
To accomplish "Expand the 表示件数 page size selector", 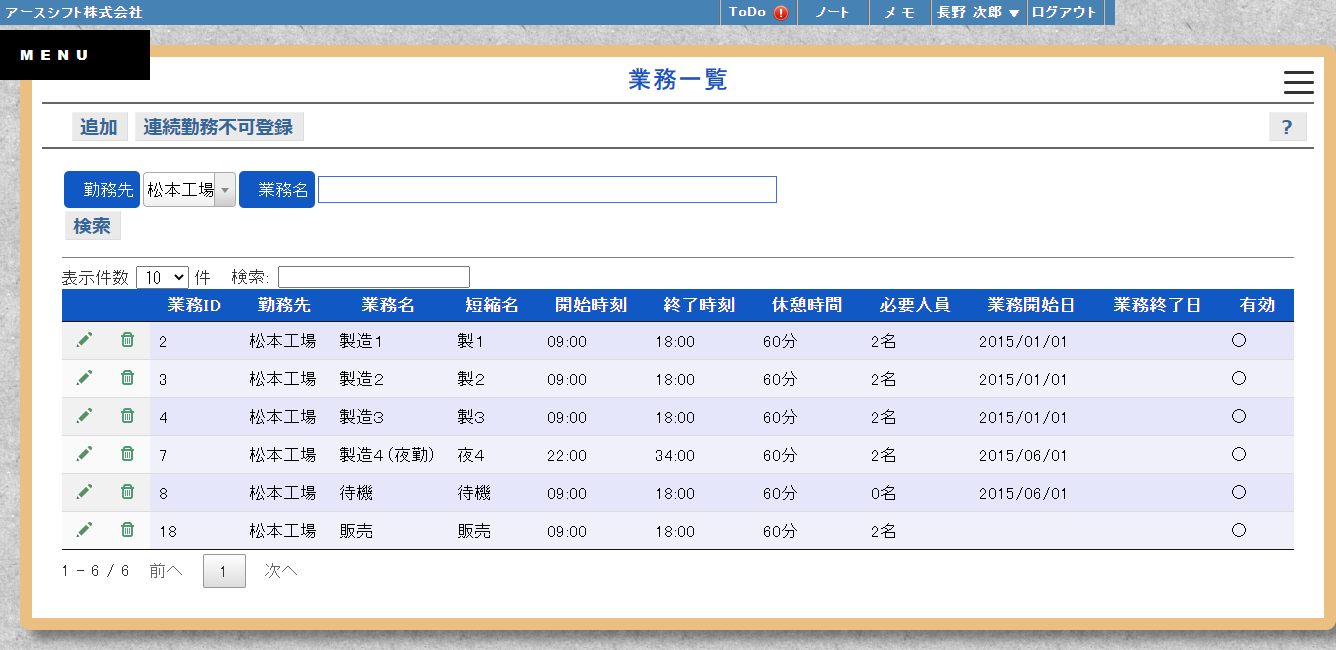I will [162, 277].
